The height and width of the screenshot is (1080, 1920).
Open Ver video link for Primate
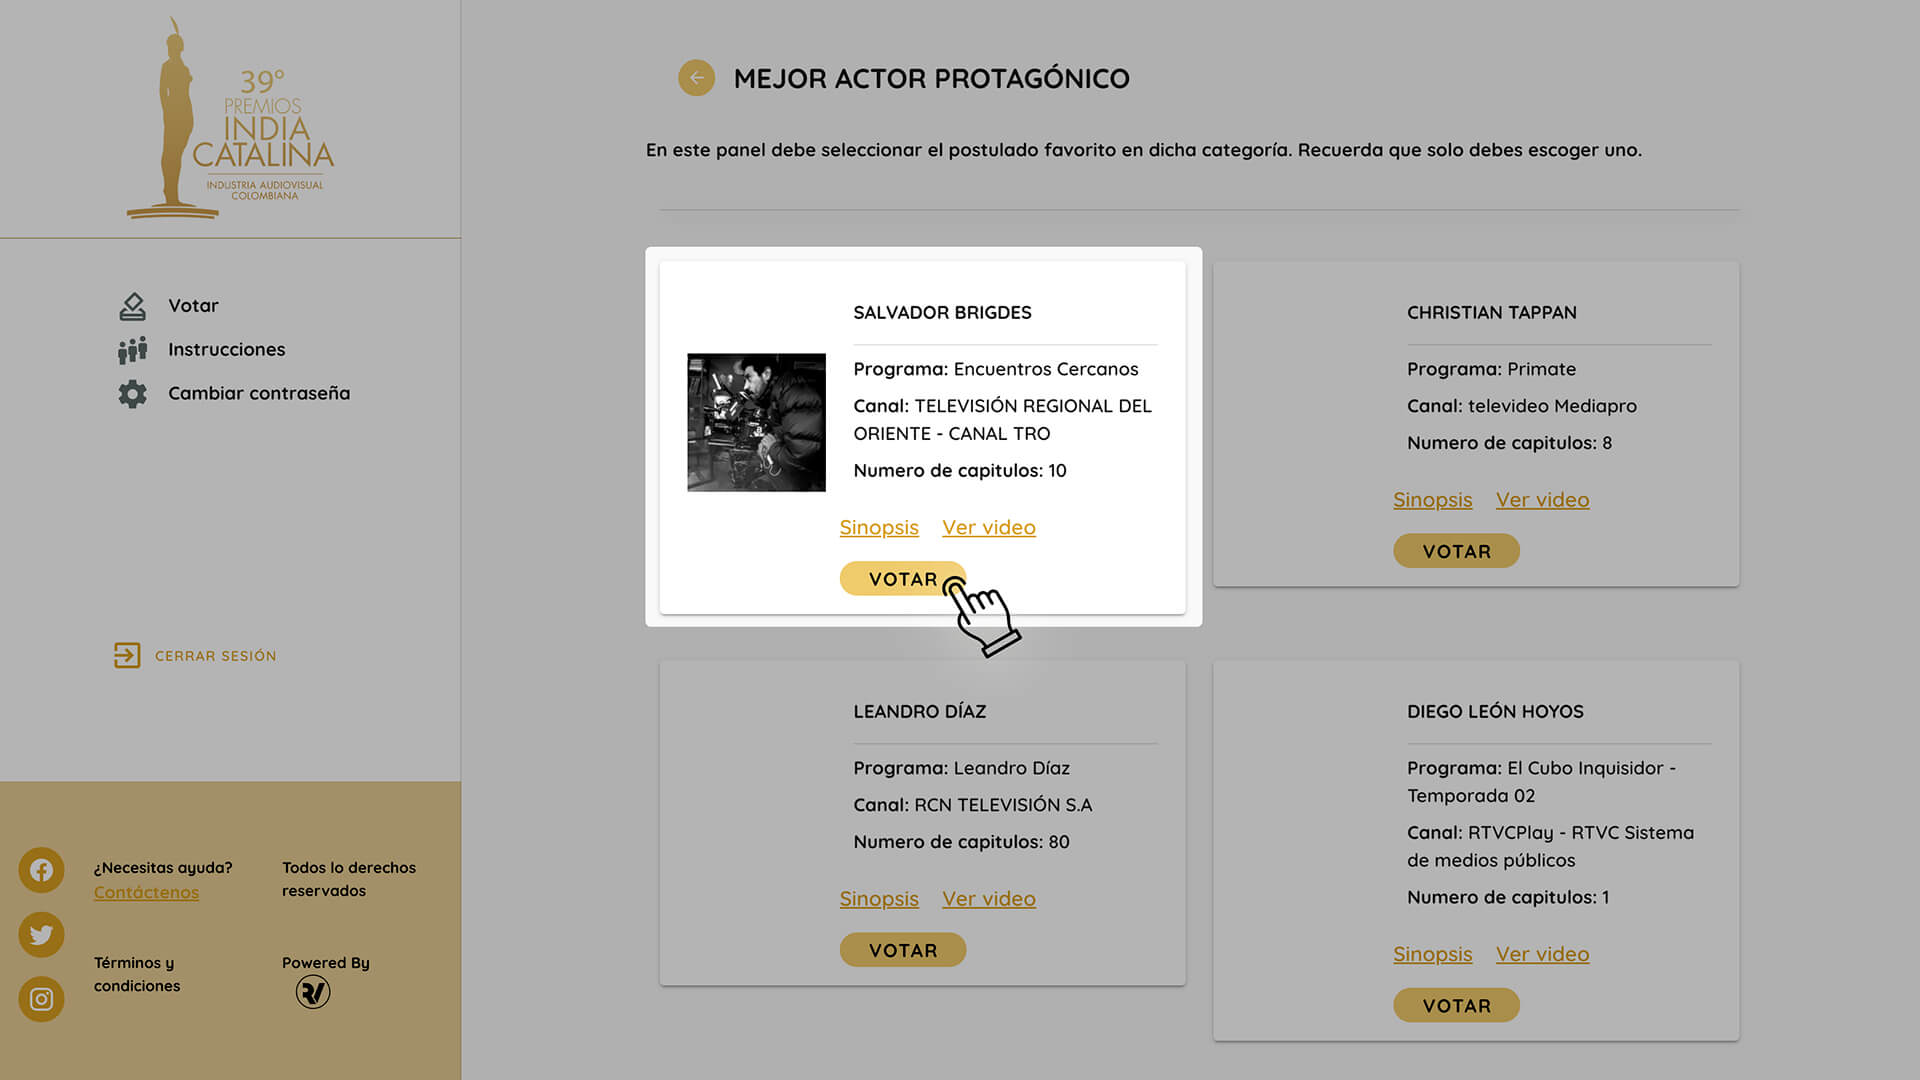1542,500
